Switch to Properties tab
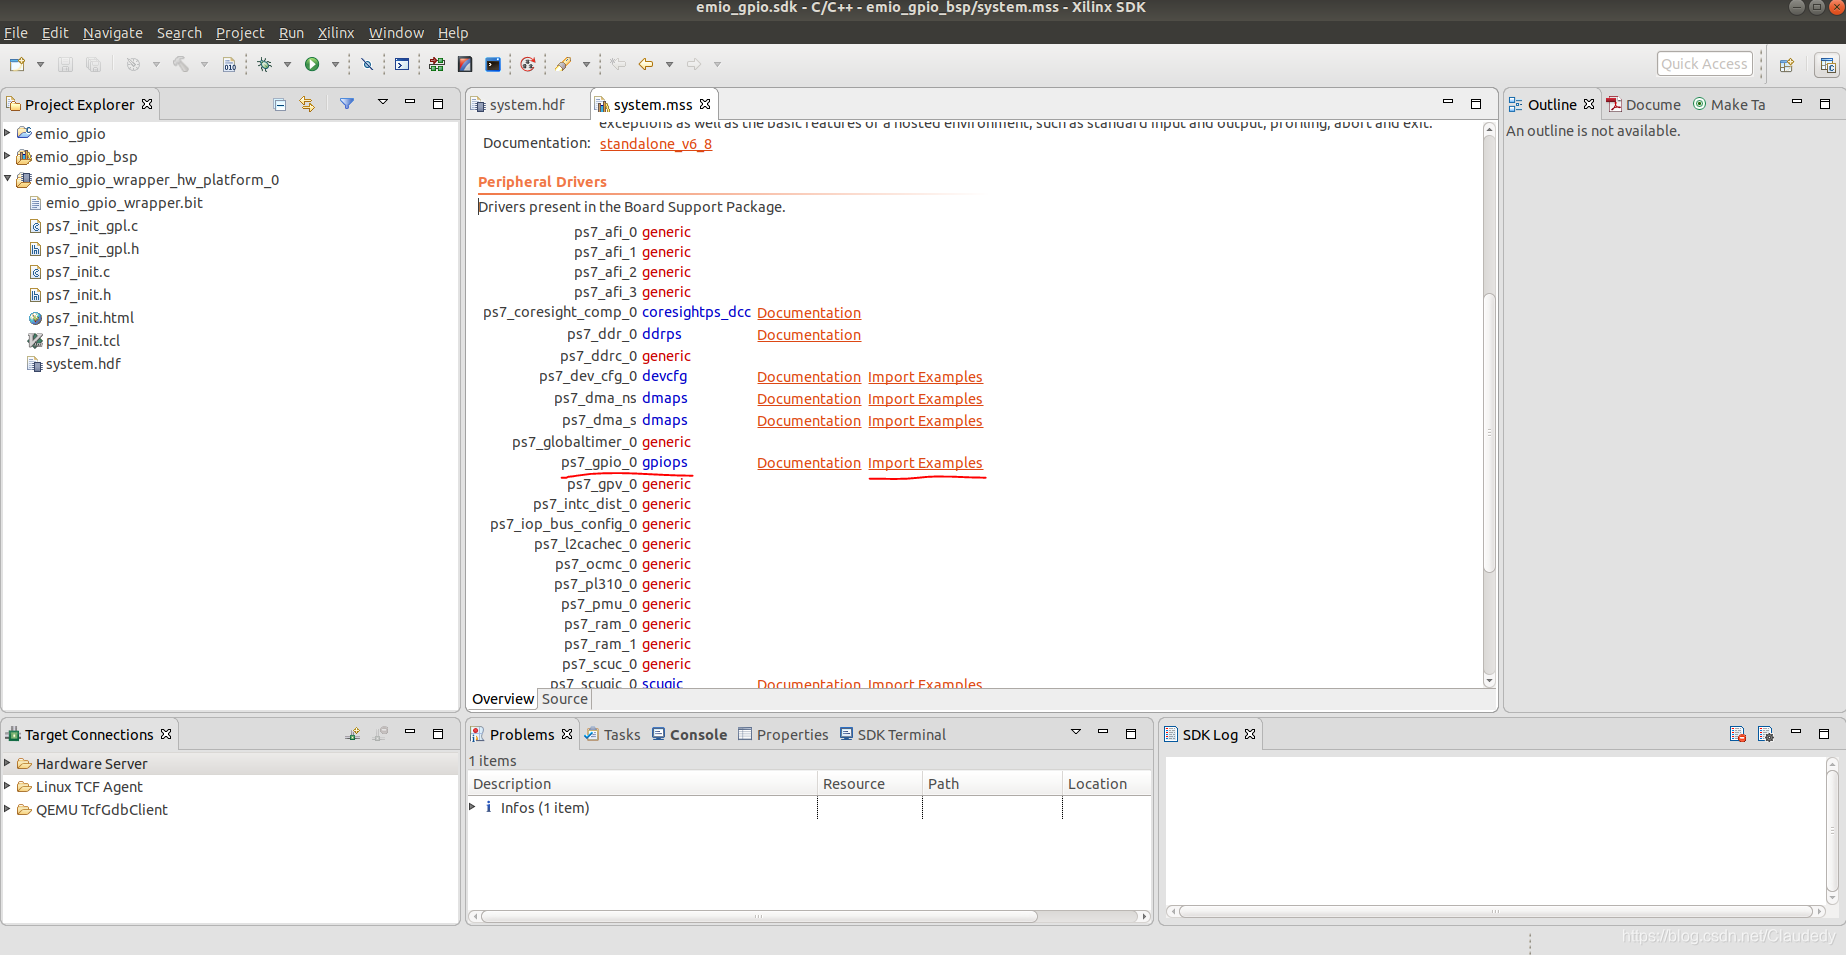1846x955 pixels. (783, 735)
